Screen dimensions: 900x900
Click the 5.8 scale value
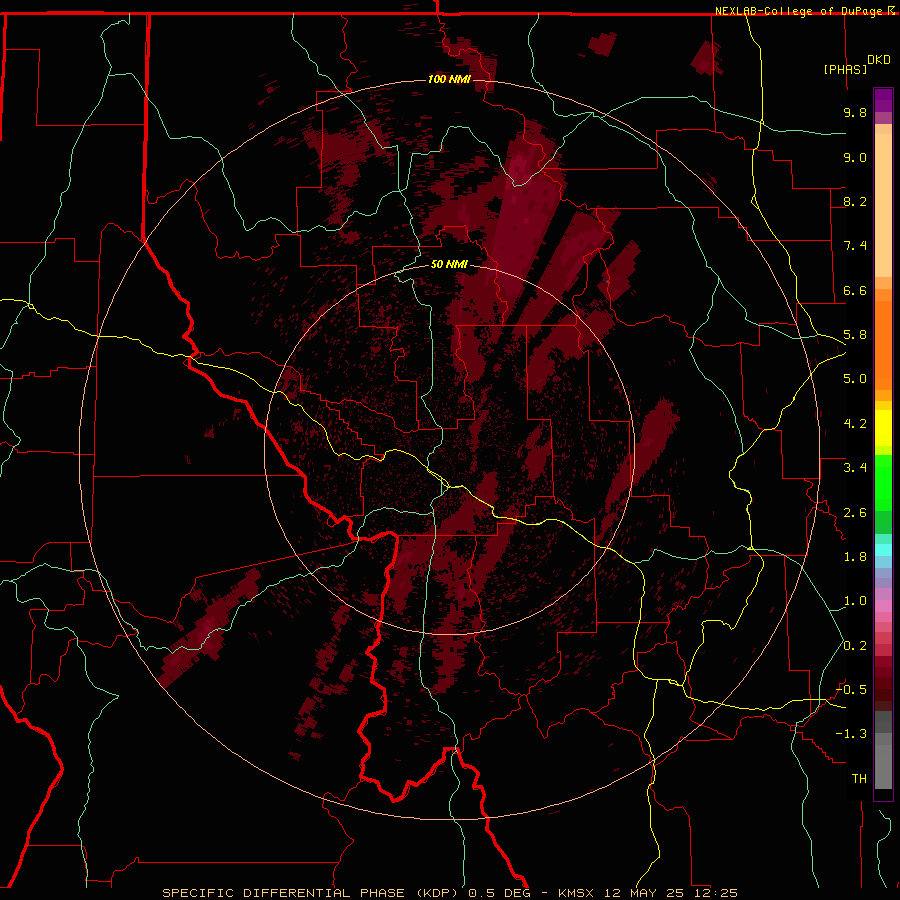click(x=855, y=335)
